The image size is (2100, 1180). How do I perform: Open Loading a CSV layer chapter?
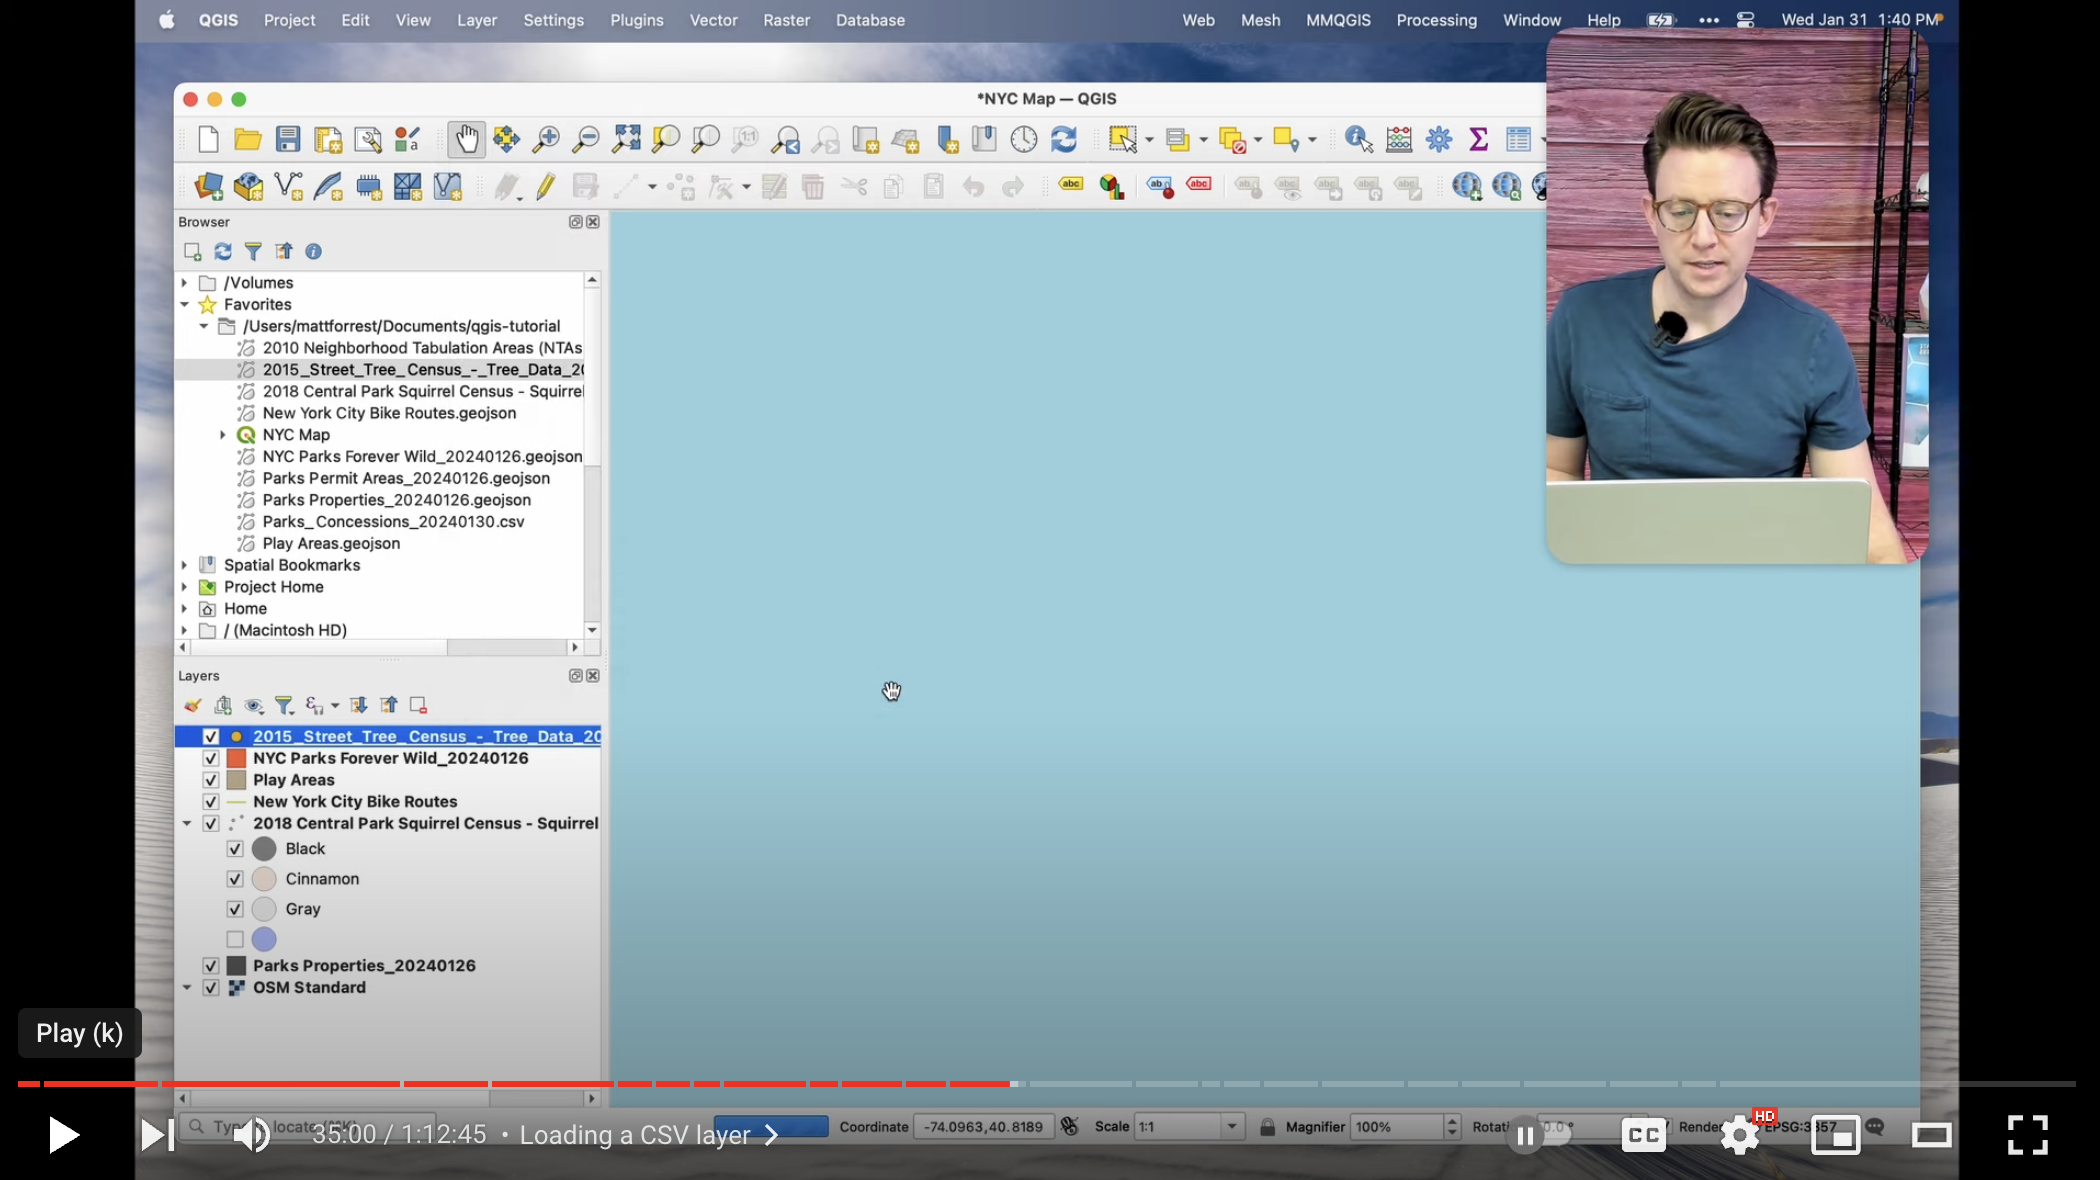(649, 1135)
